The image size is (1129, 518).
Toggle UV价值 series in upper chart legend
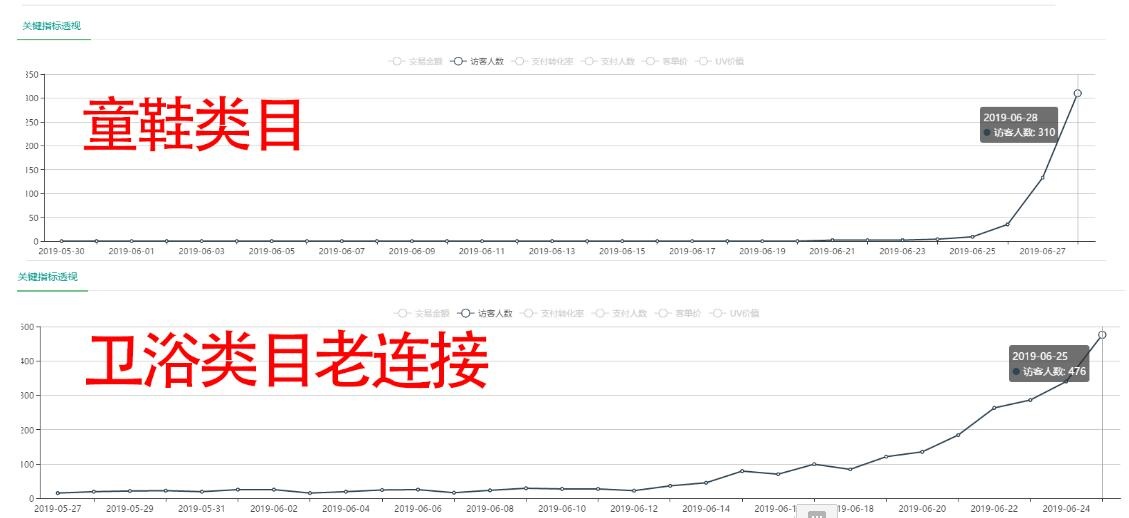tap(719, 61)
